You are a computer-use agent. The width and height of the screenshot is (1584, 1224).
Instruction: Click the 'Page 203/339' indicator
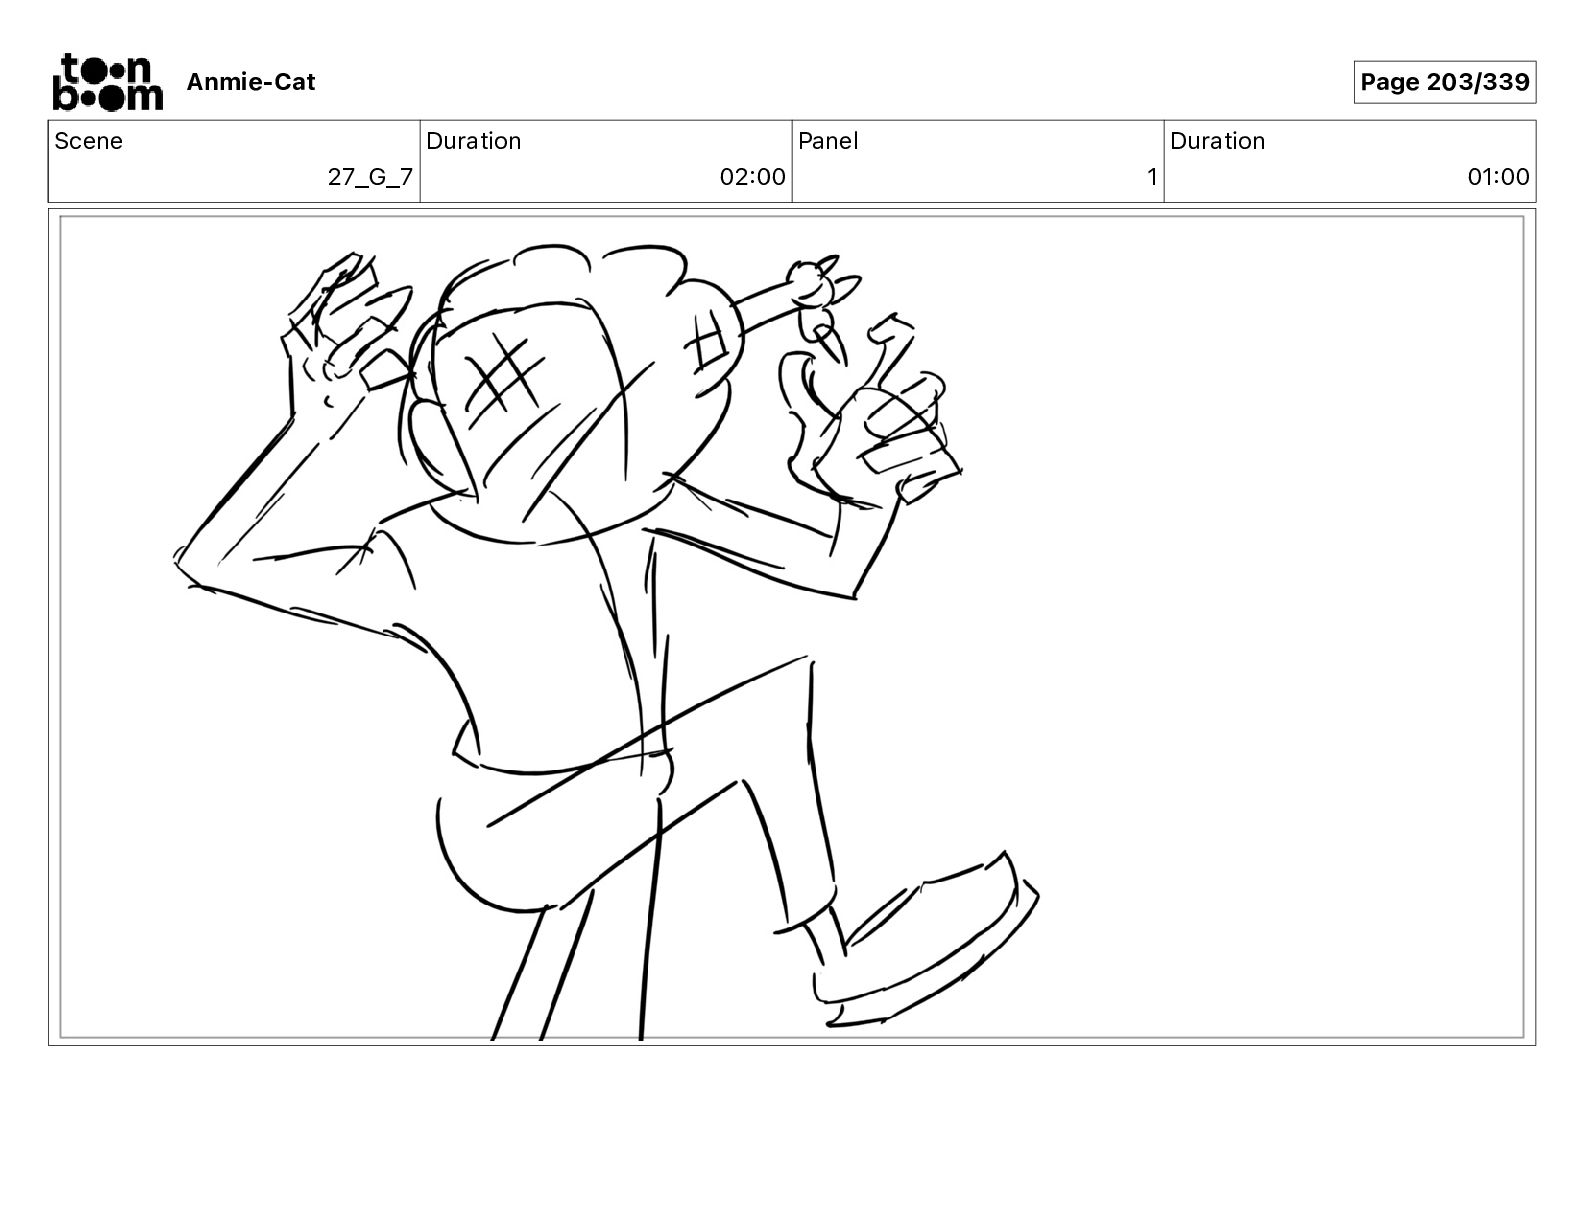coord(1444,82)
